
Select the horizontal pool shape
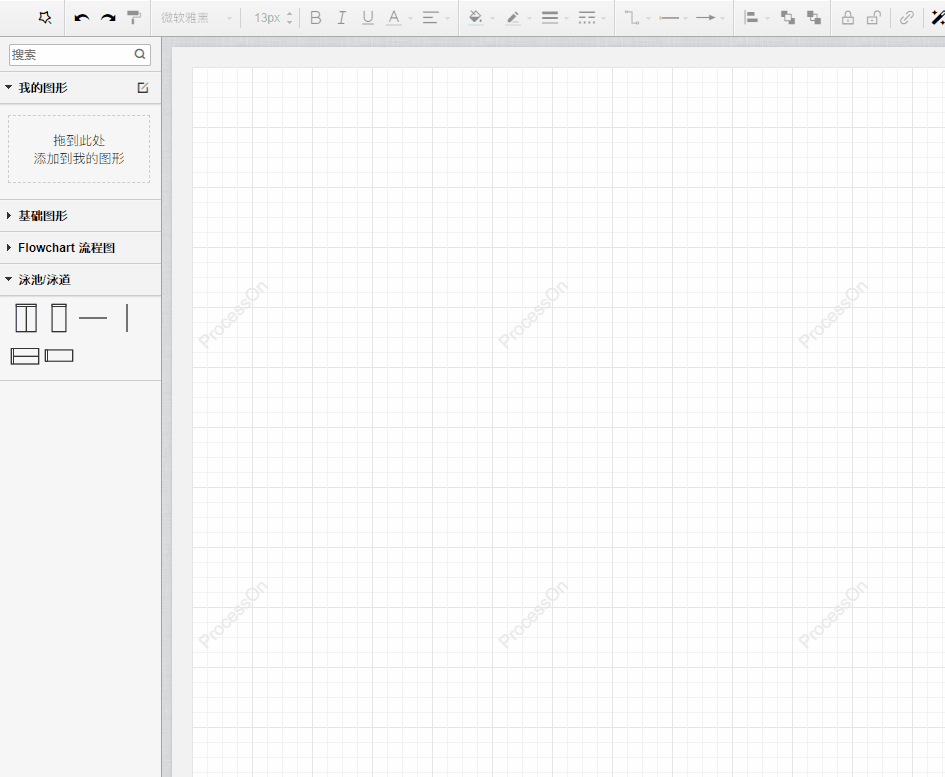[x=25, y=356]
